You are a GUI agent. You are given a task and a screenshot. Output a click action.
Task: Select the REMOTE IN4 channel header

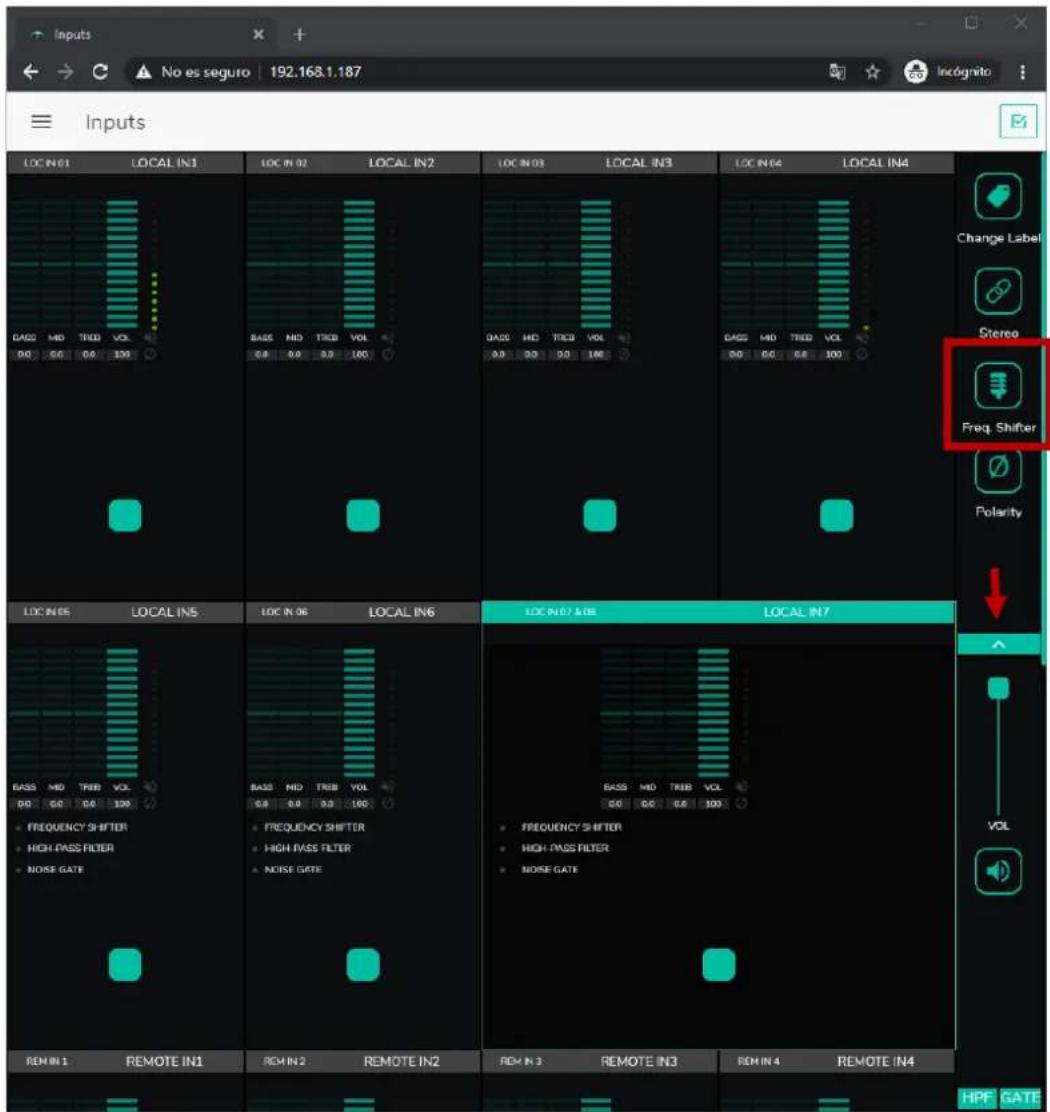[837, 1061]
